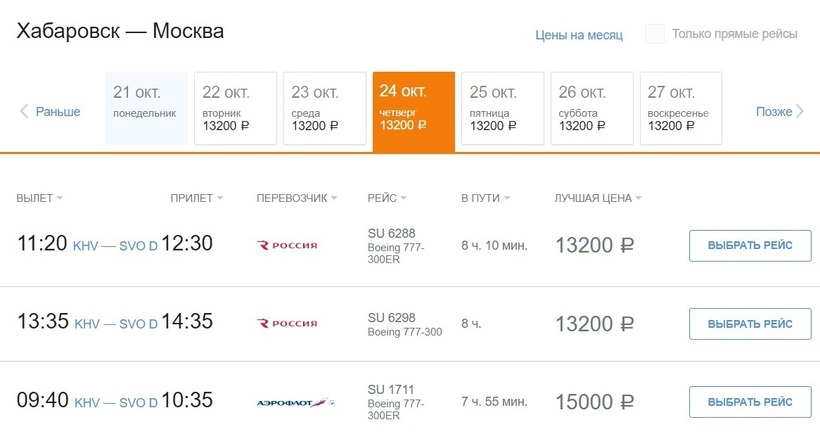Select the 25 окт. пятница date tab
The width and height of the screenshot is (820, 434).
(x=501, y=110)
